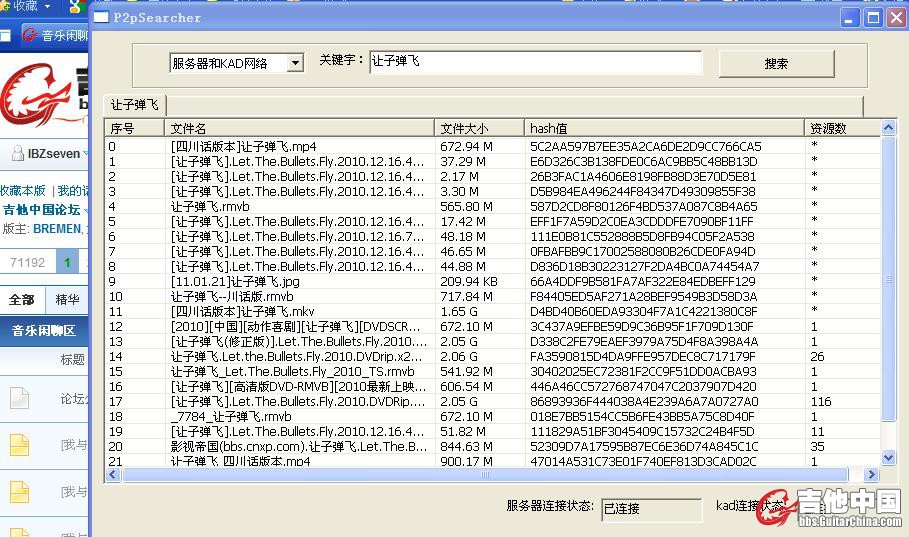Click the server connection status field 已连接

click(x=651, y=509)
